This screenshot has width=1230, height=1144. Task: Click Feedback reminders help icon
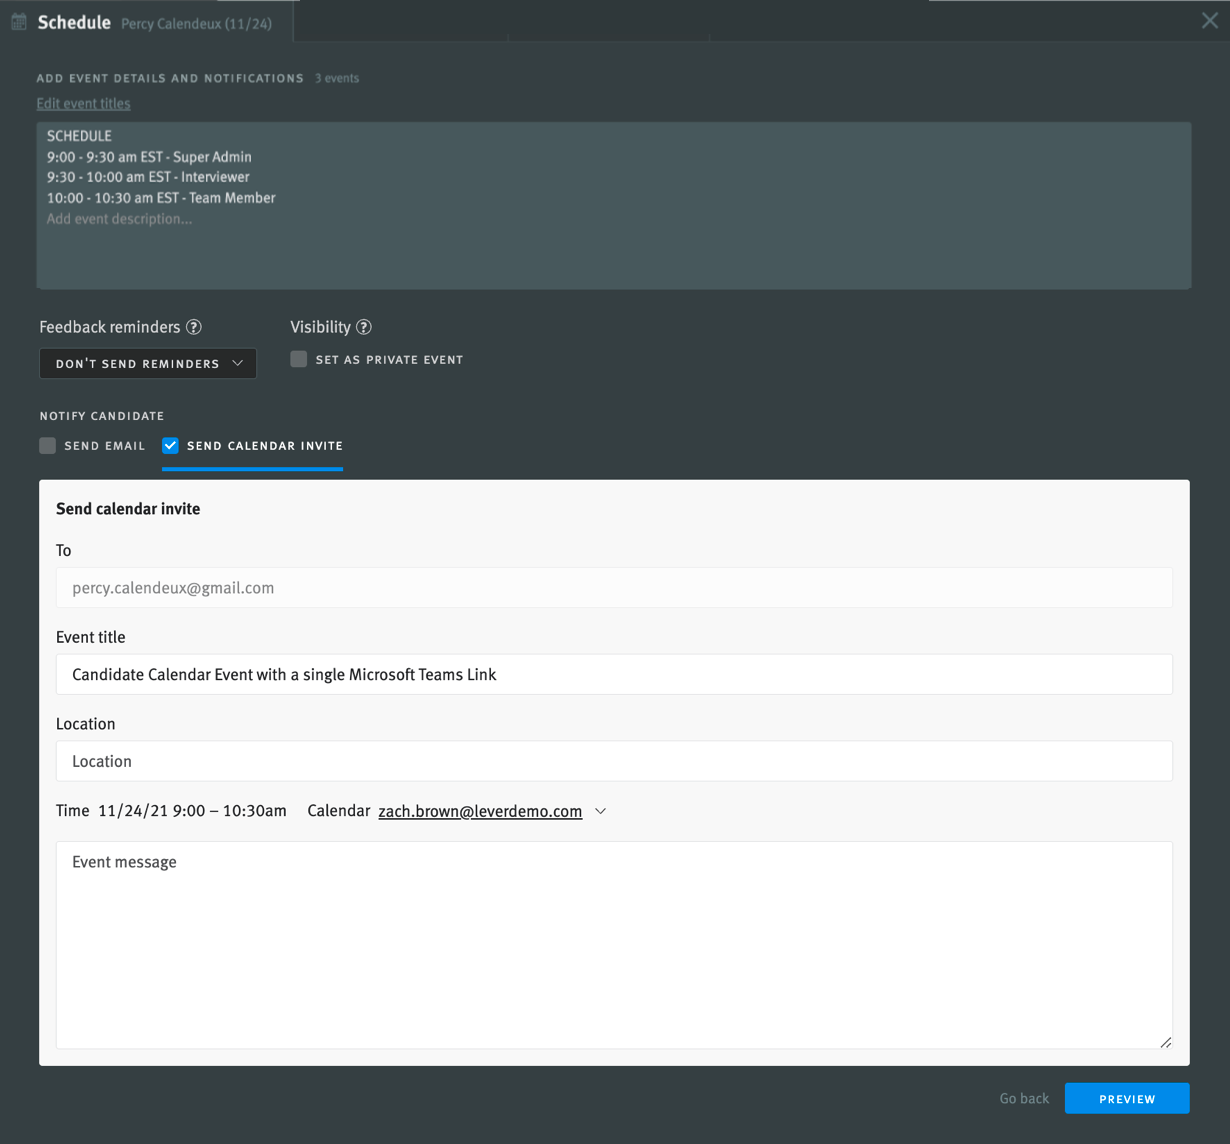pos(194,327)
